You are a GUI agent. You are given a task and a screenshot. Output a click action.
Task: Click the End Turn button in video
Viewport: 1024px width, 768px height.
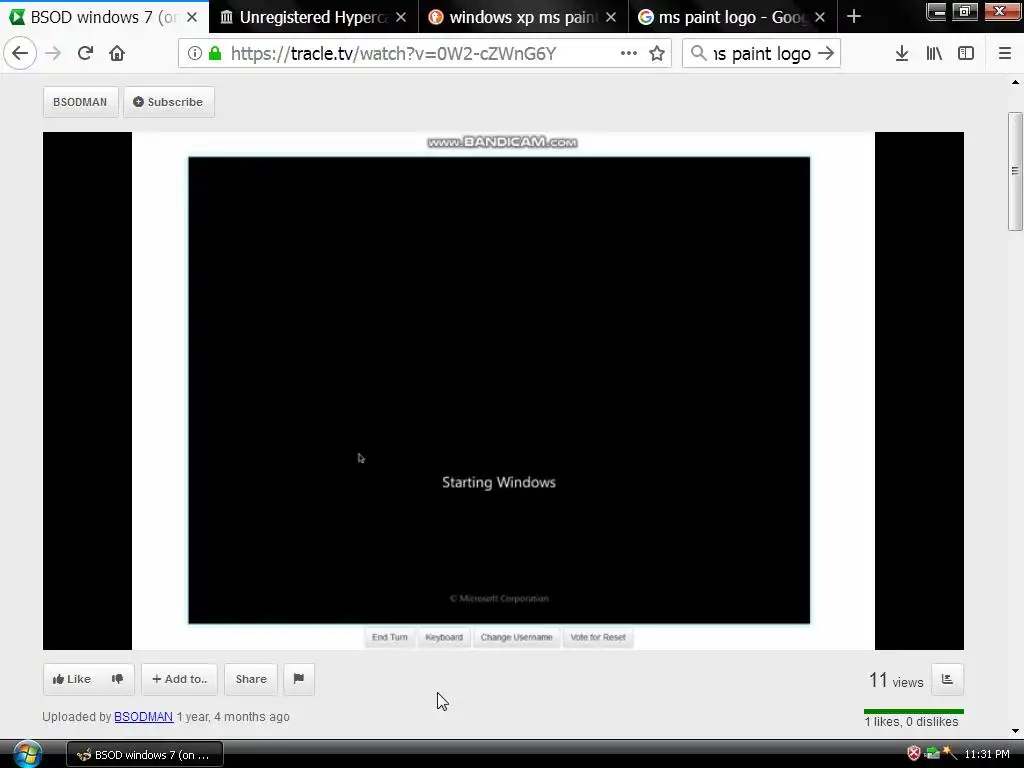coord(389,637)
